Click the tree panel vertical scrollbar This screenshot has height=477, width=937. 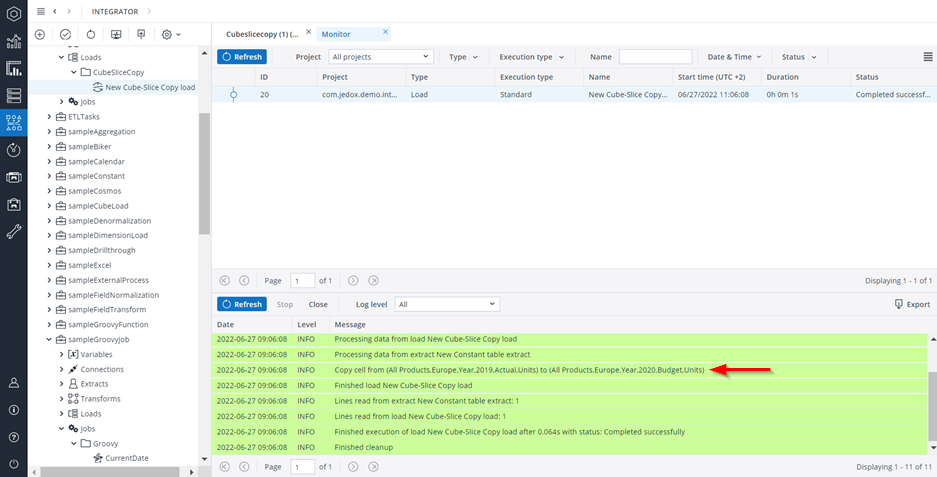click(204, 173)
